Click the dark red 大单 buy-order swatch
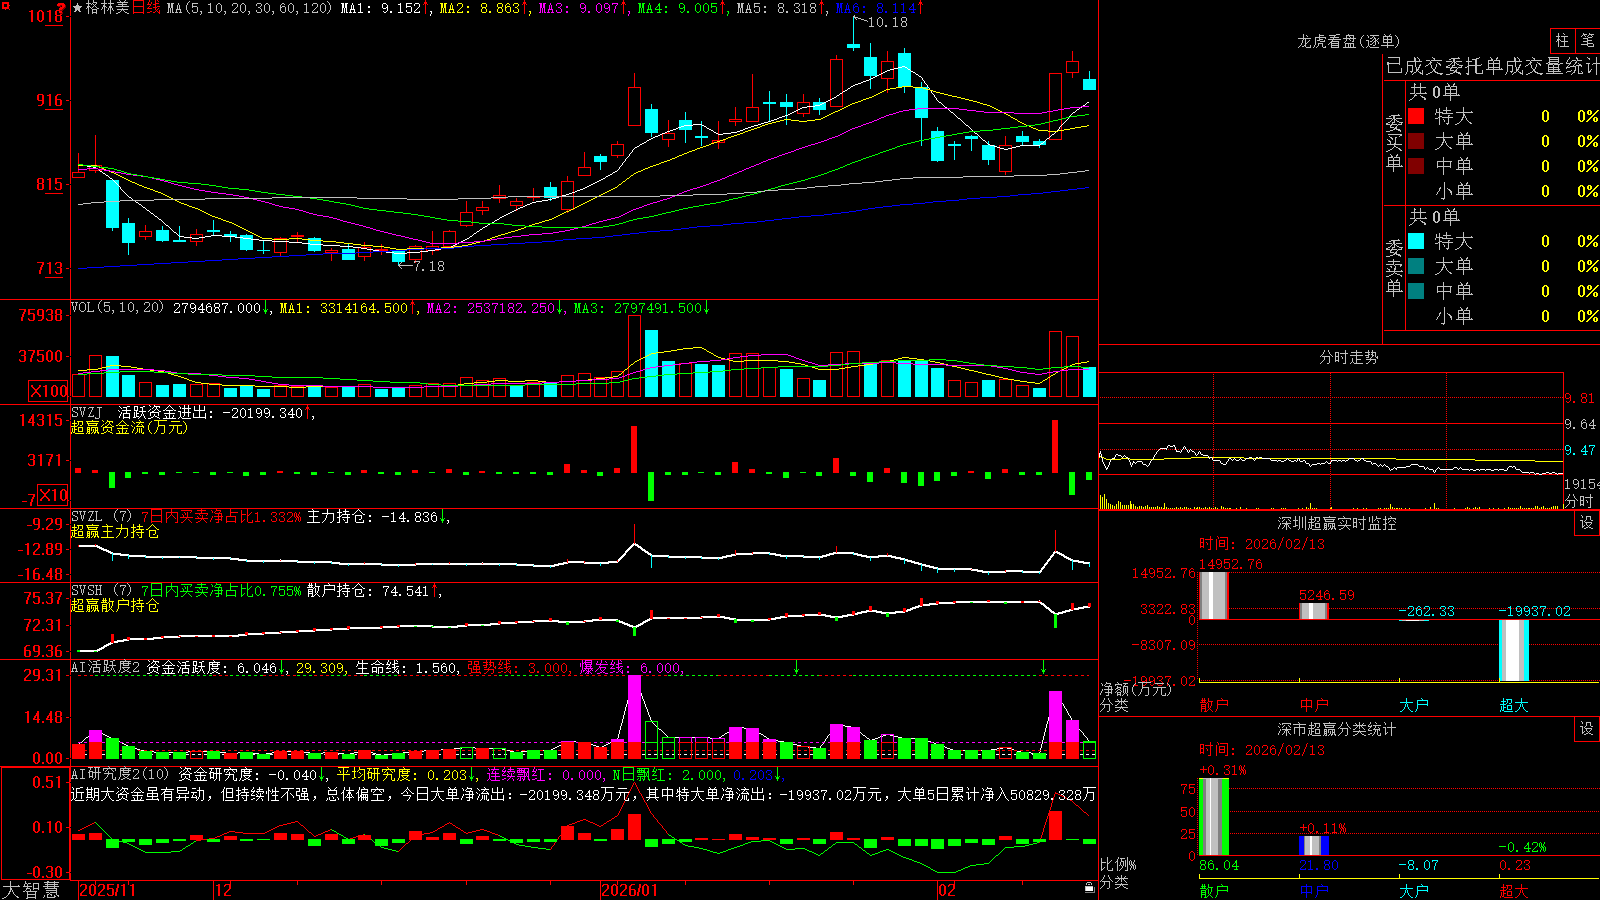 click(x=1416, y=141)
